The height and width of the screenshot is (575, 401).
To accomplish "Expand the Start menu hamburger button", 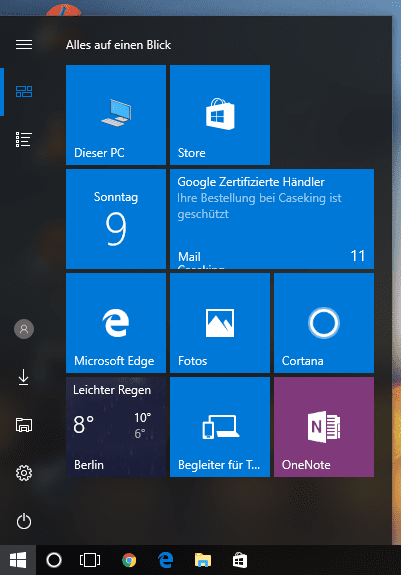I will (24, 45).
